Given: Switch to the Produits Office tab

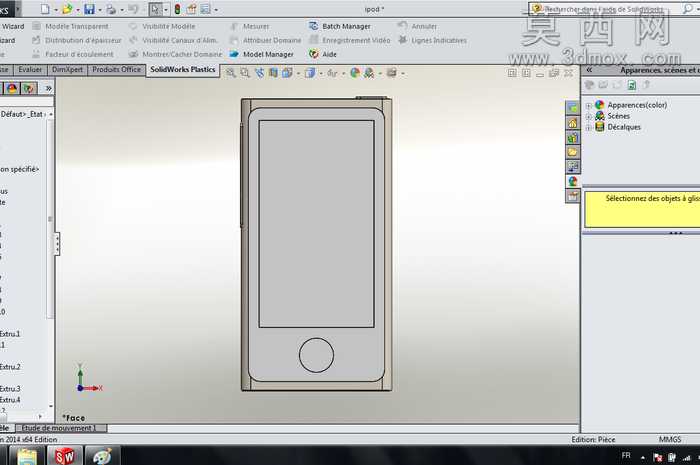Looking at the screenshot, I should (x=117, y=70).
